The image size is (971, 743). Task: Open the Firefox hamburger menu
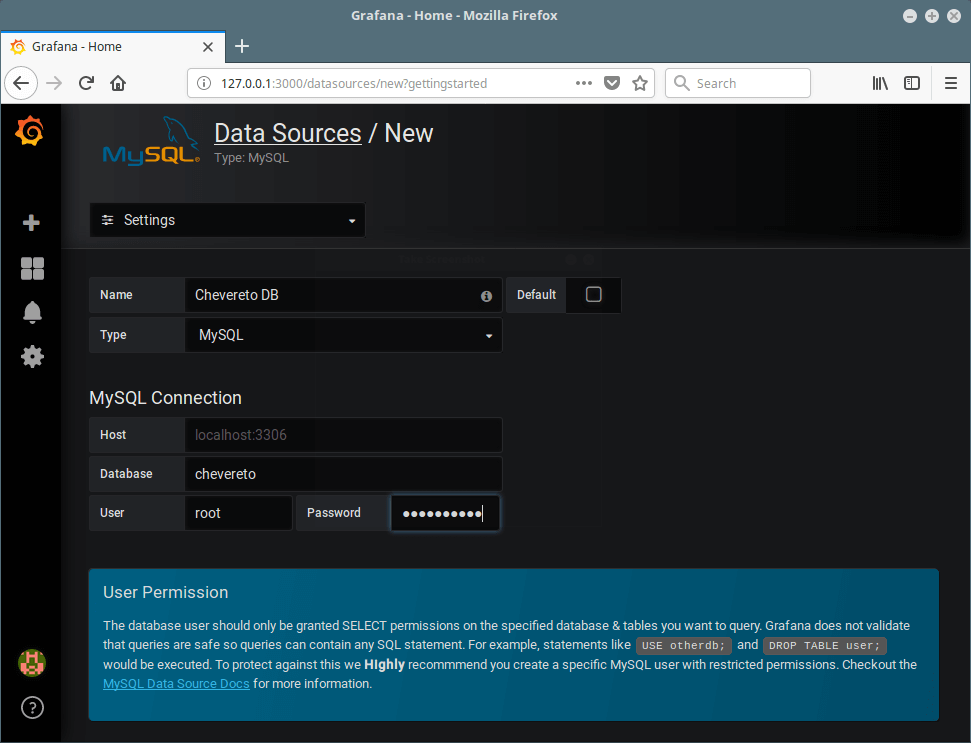[950, 83]
